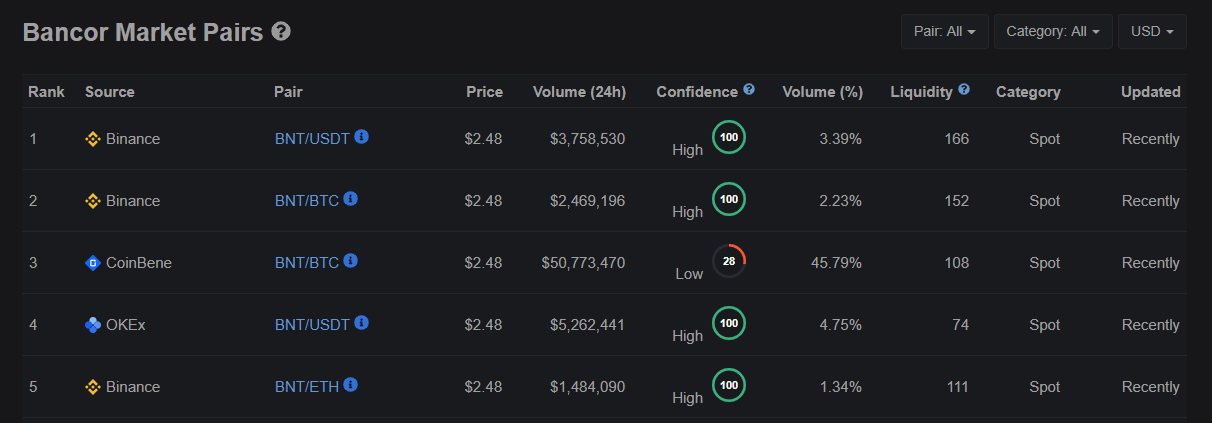Expand the USD currency dropdown

1152,31
